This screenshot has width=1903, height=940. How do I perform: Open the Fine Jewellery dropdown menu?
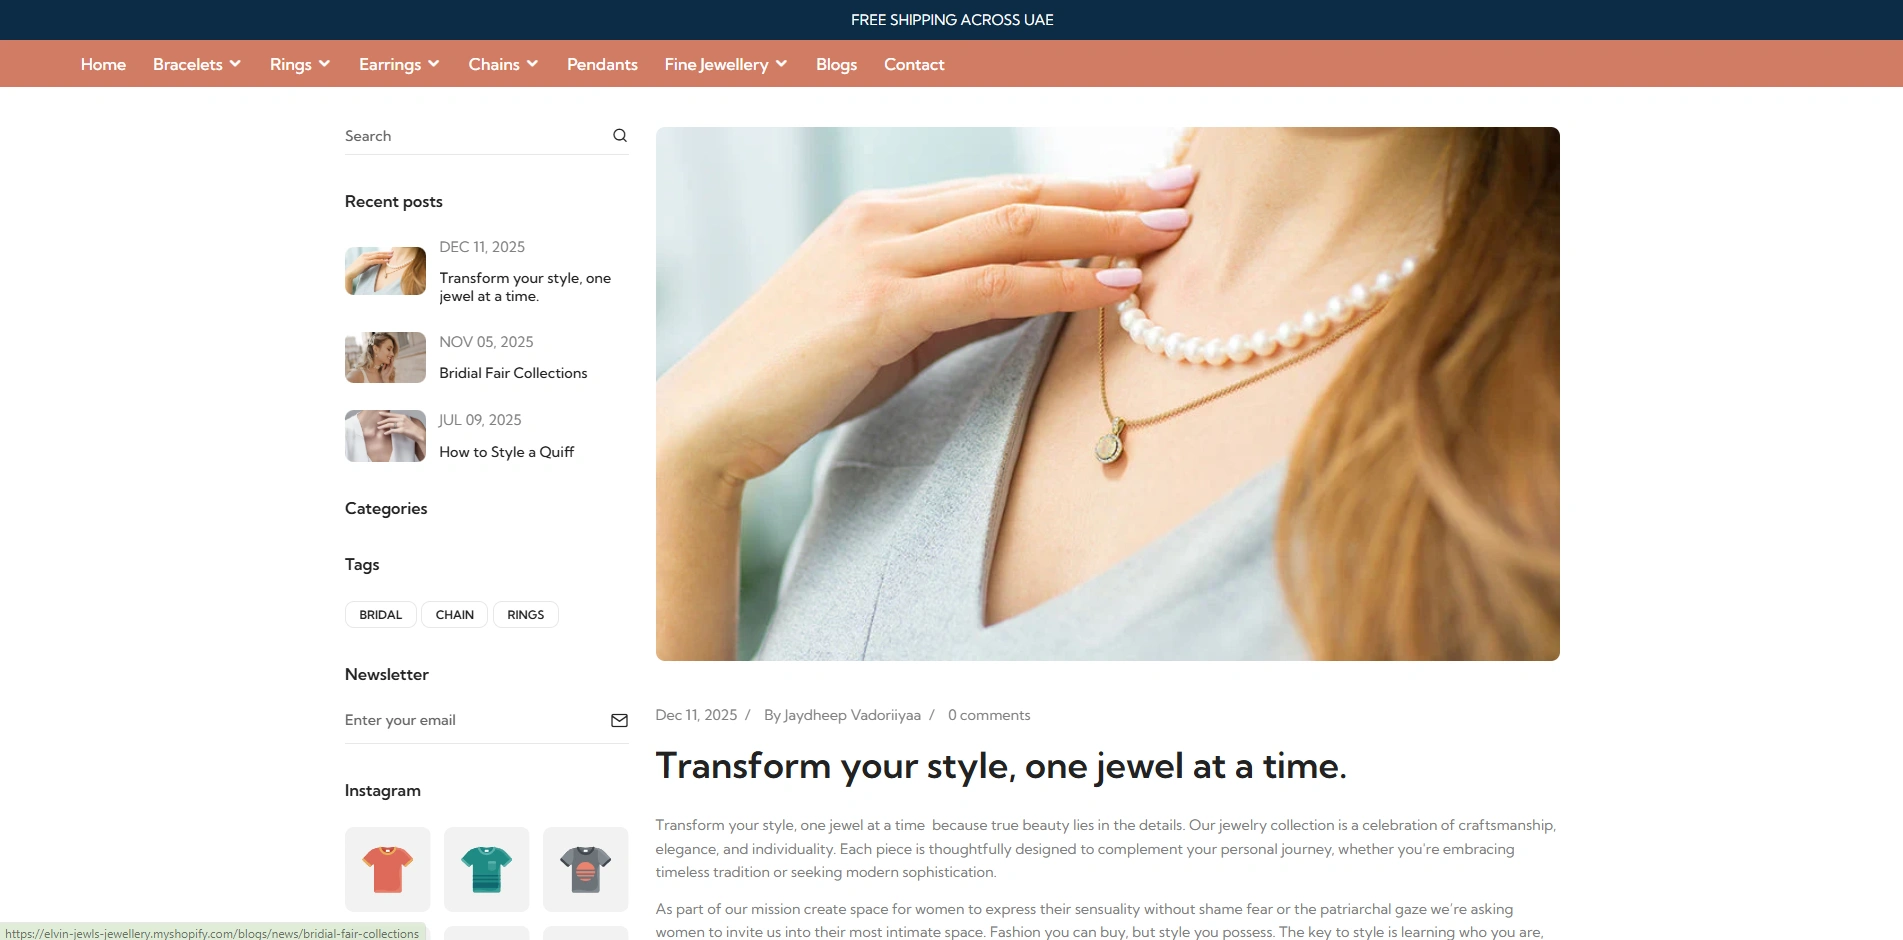(x=726, y=64)
